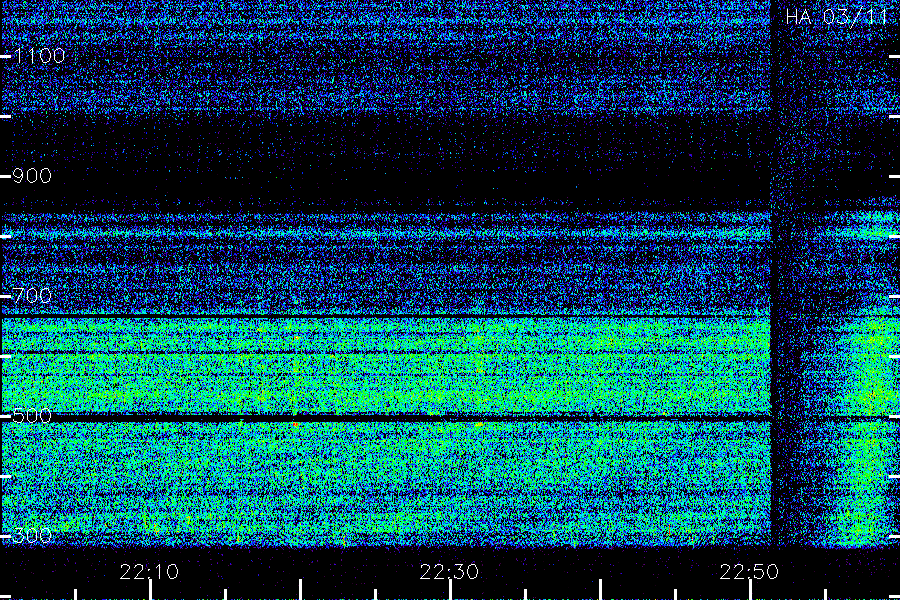900x600 pixels.
Task: Click the 700 frequency axis label
Action: [32, 296]
